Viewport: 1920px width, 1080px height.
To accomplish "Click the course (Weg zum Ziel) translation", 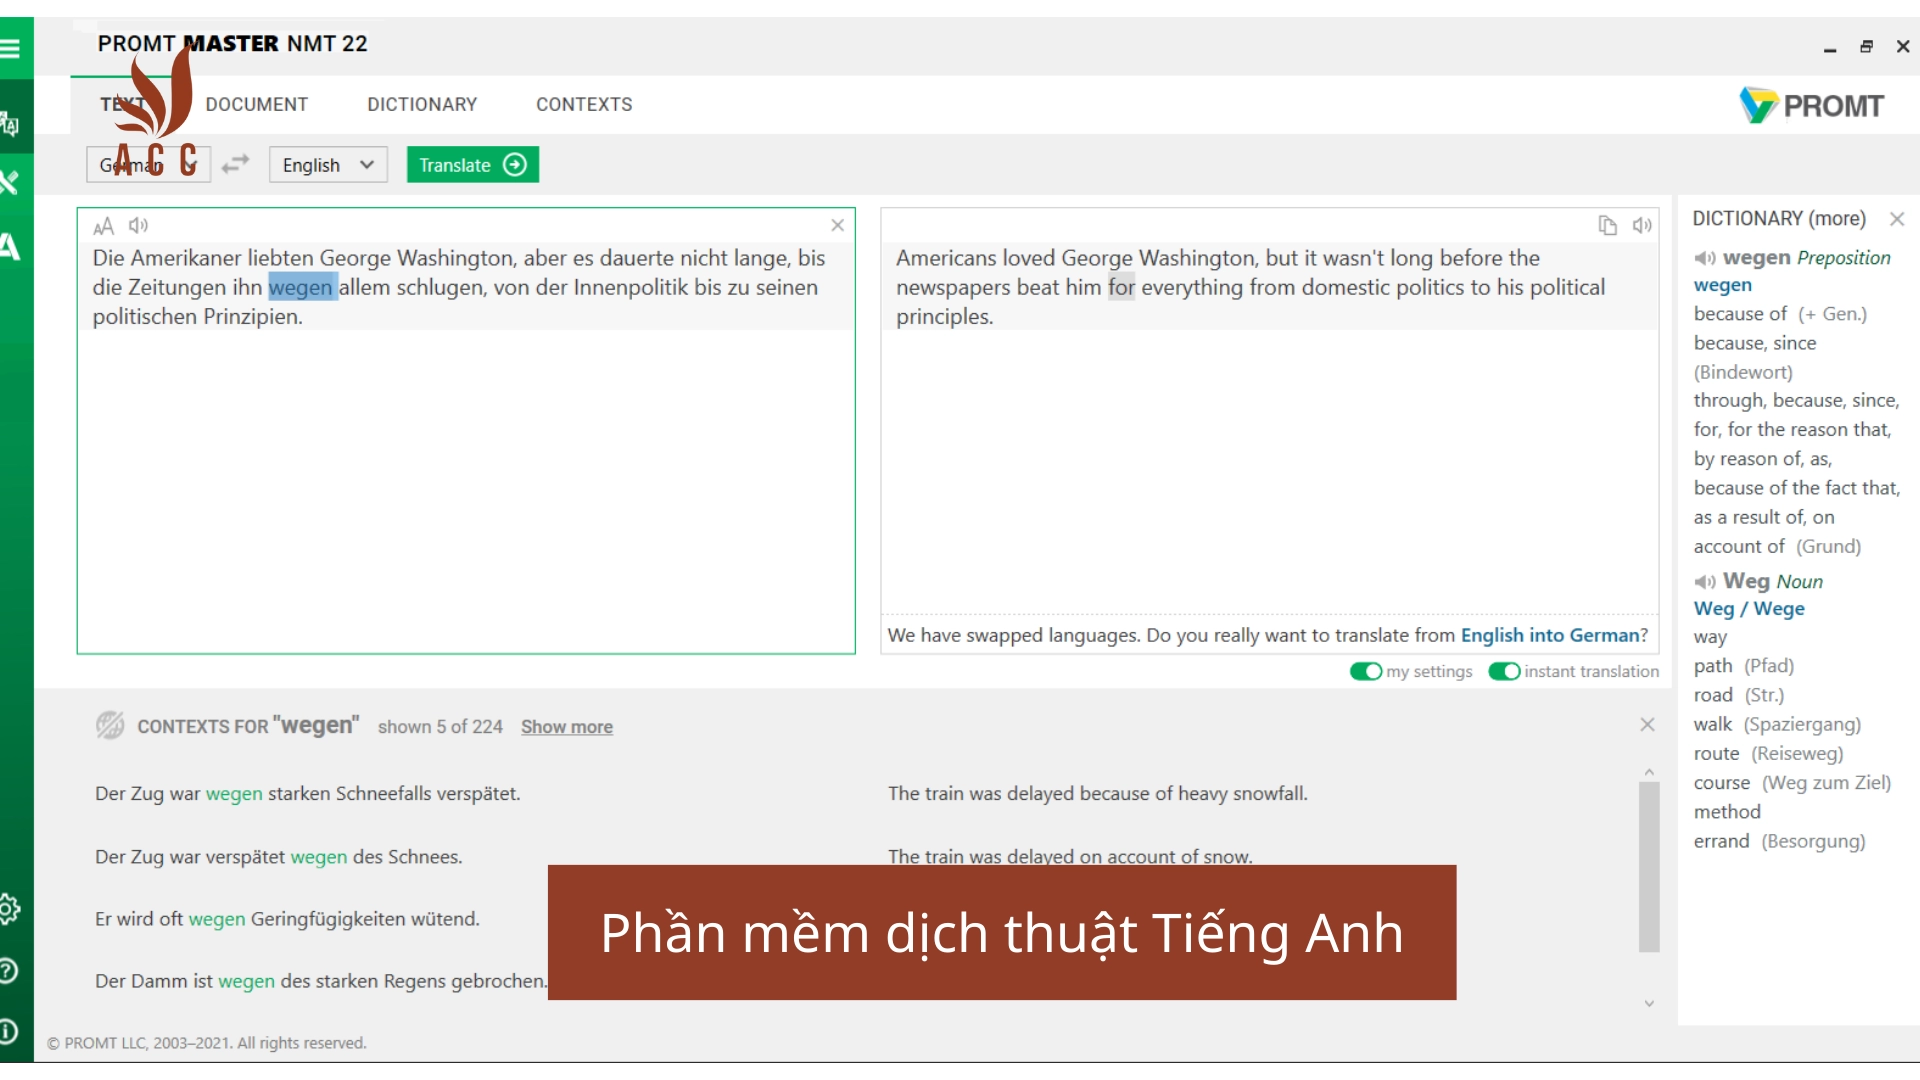I will pyautogui.click(x=1792, y=782).
